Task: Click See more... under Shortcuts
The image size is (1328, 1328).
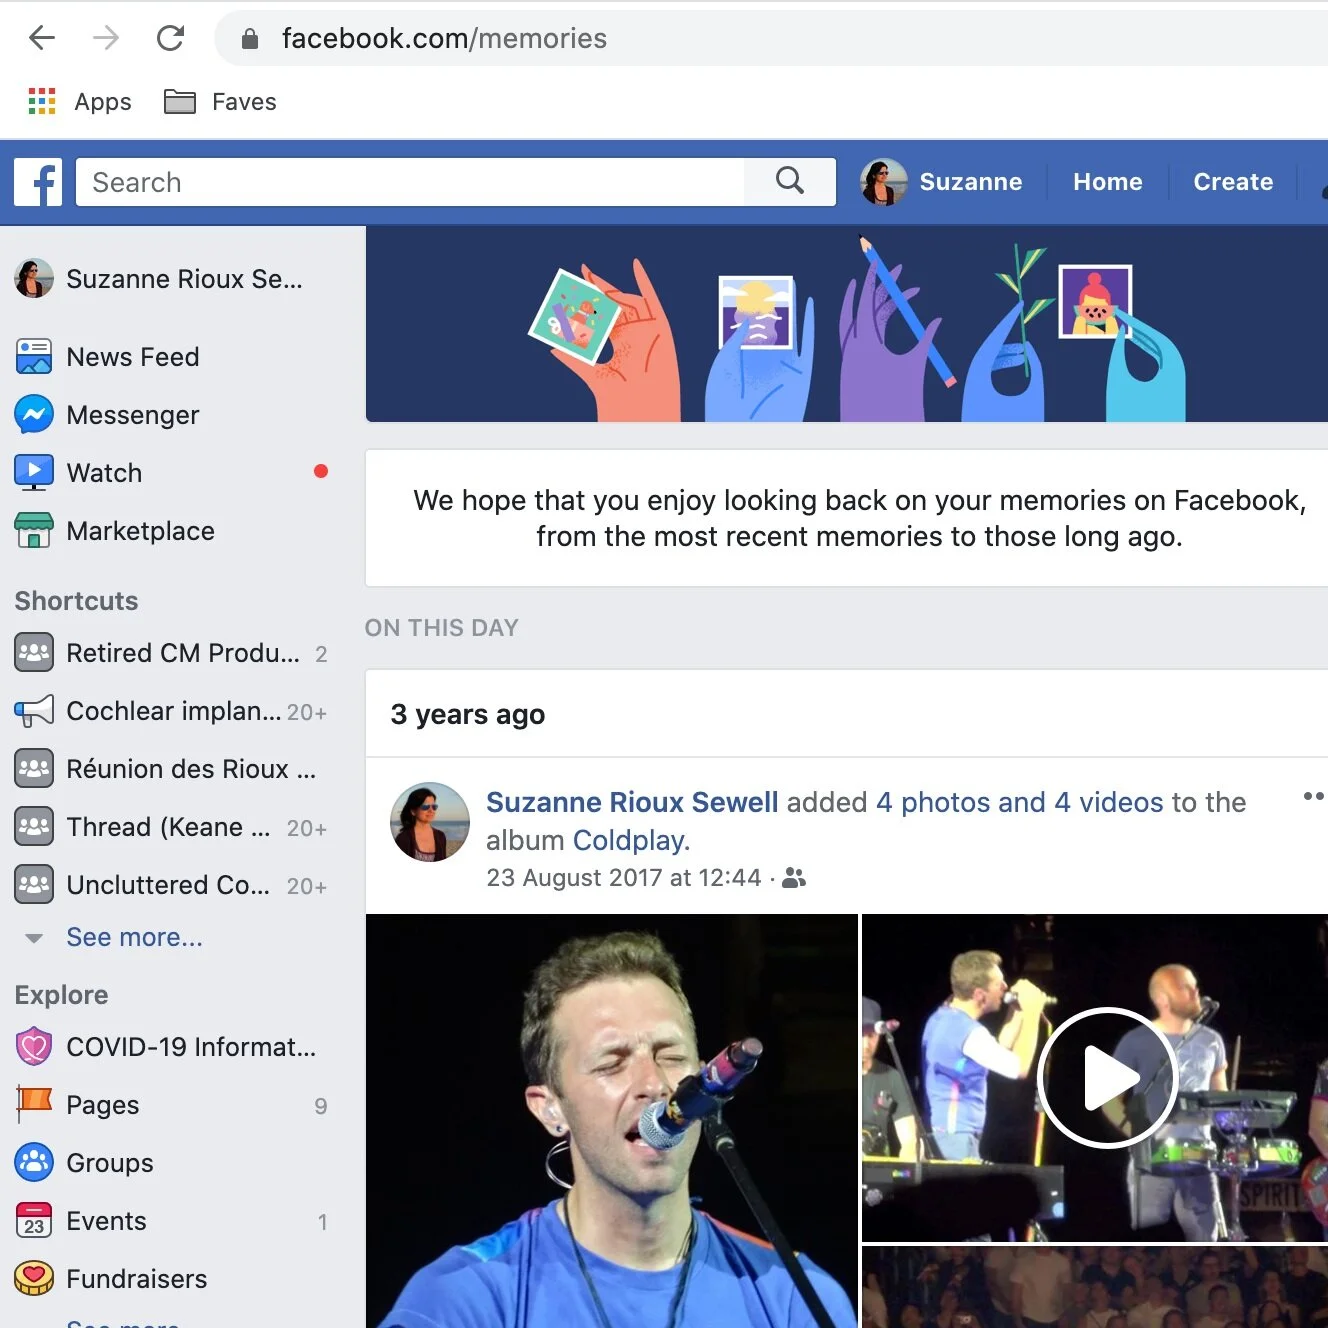Action: click(x=134, y=937)
